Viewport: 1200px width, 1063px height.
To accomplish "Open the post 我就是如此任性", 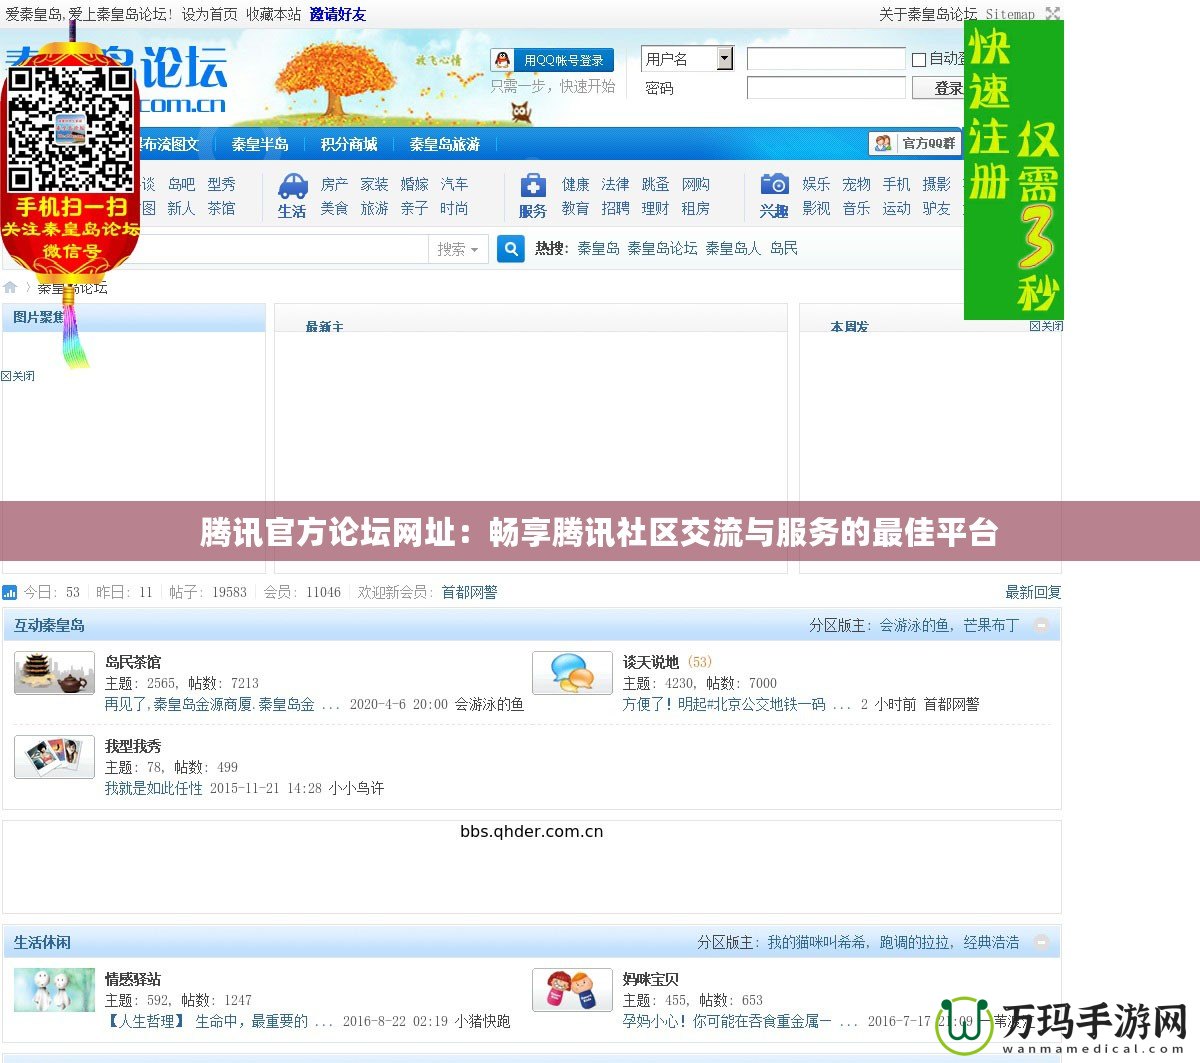I will 154,788.
